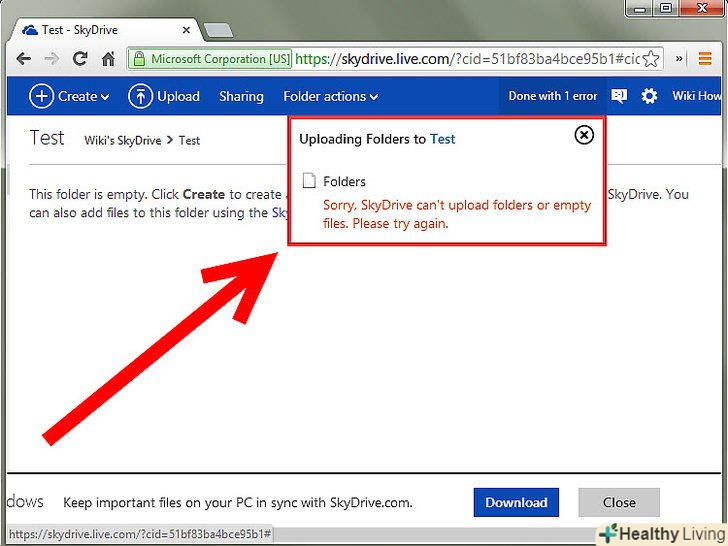Screen dimensions: 728x546
Task: Follow the Test link in upload popup
Action: [442, 139]
